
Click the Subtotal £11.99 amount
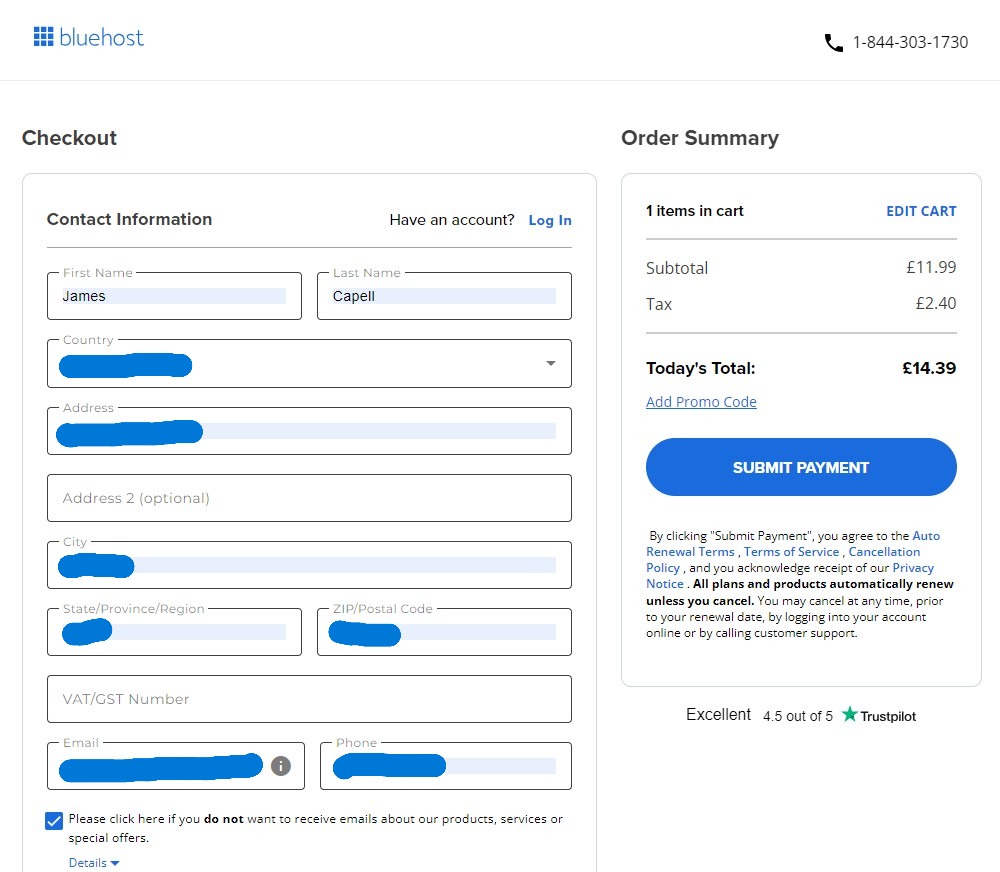(931, 267)
